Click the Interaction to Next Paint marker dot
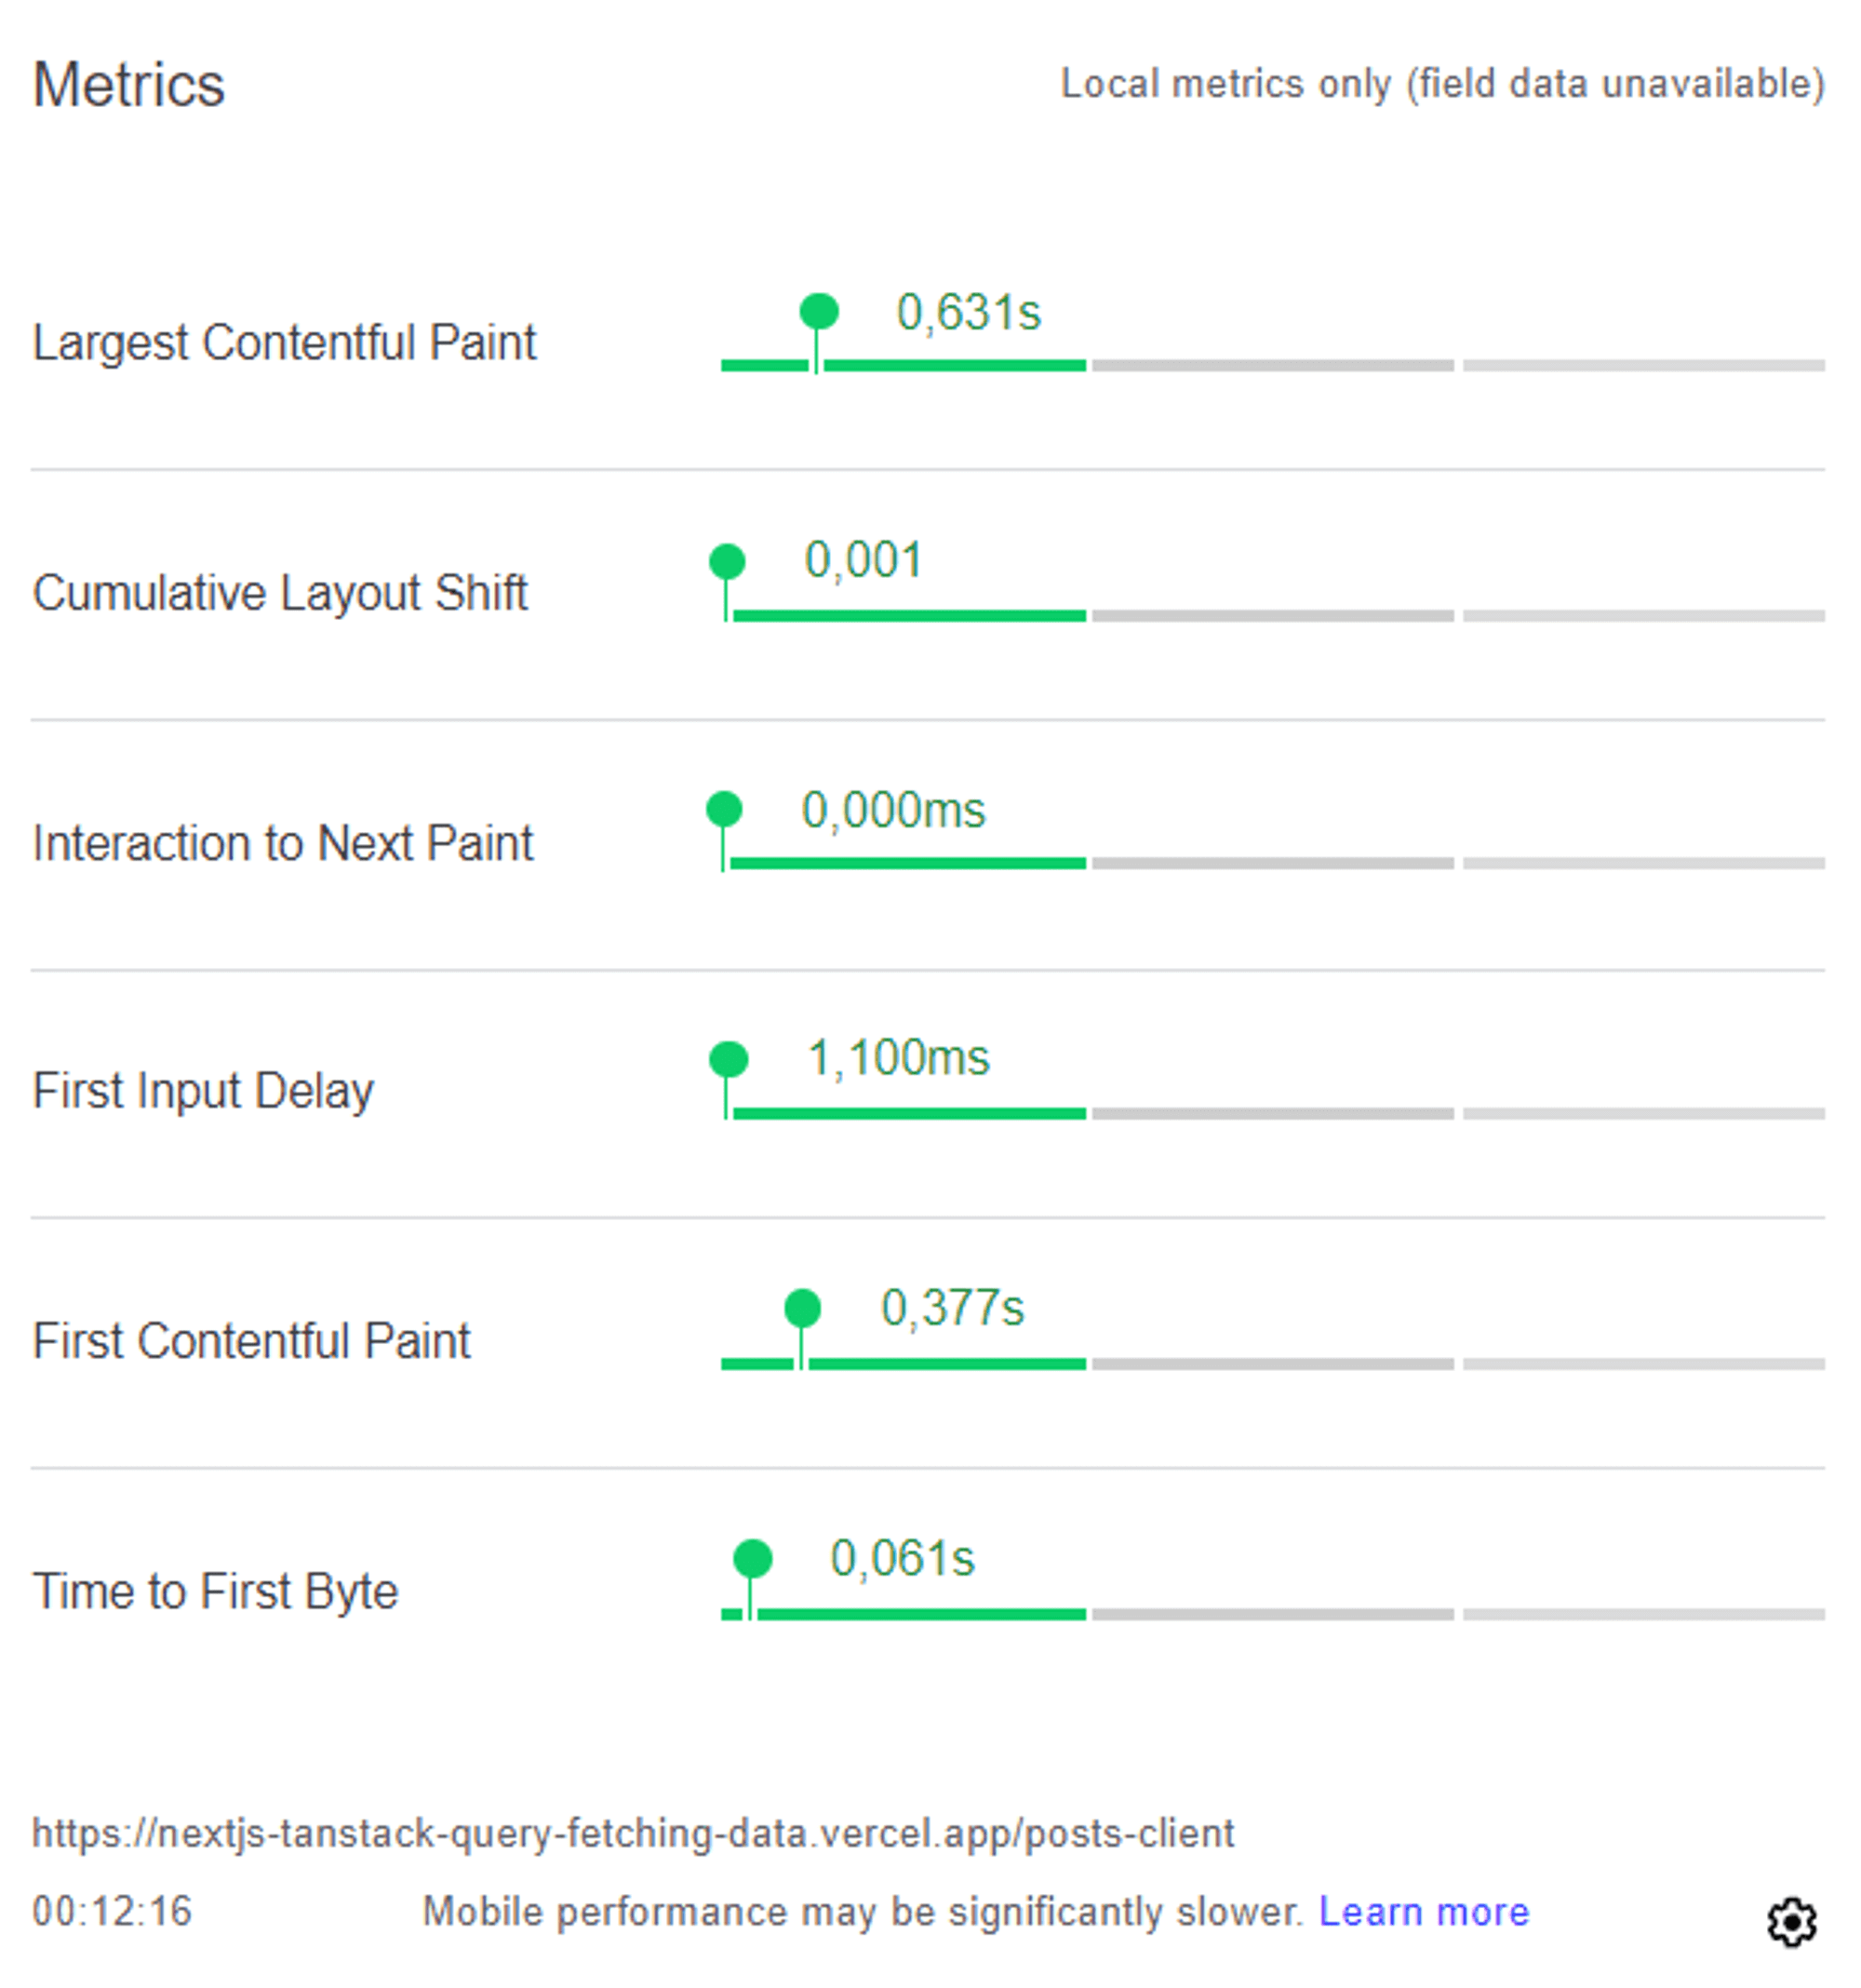 [724, 809]
